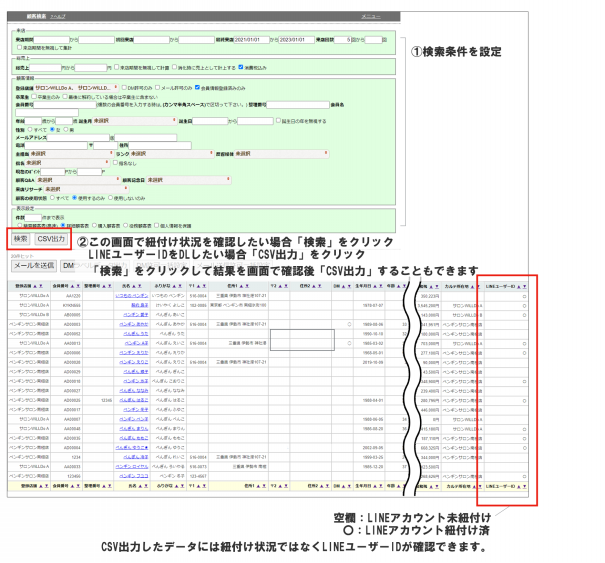Uncheck 会員情報登録済みのみ checkbox

click(198, 88)
